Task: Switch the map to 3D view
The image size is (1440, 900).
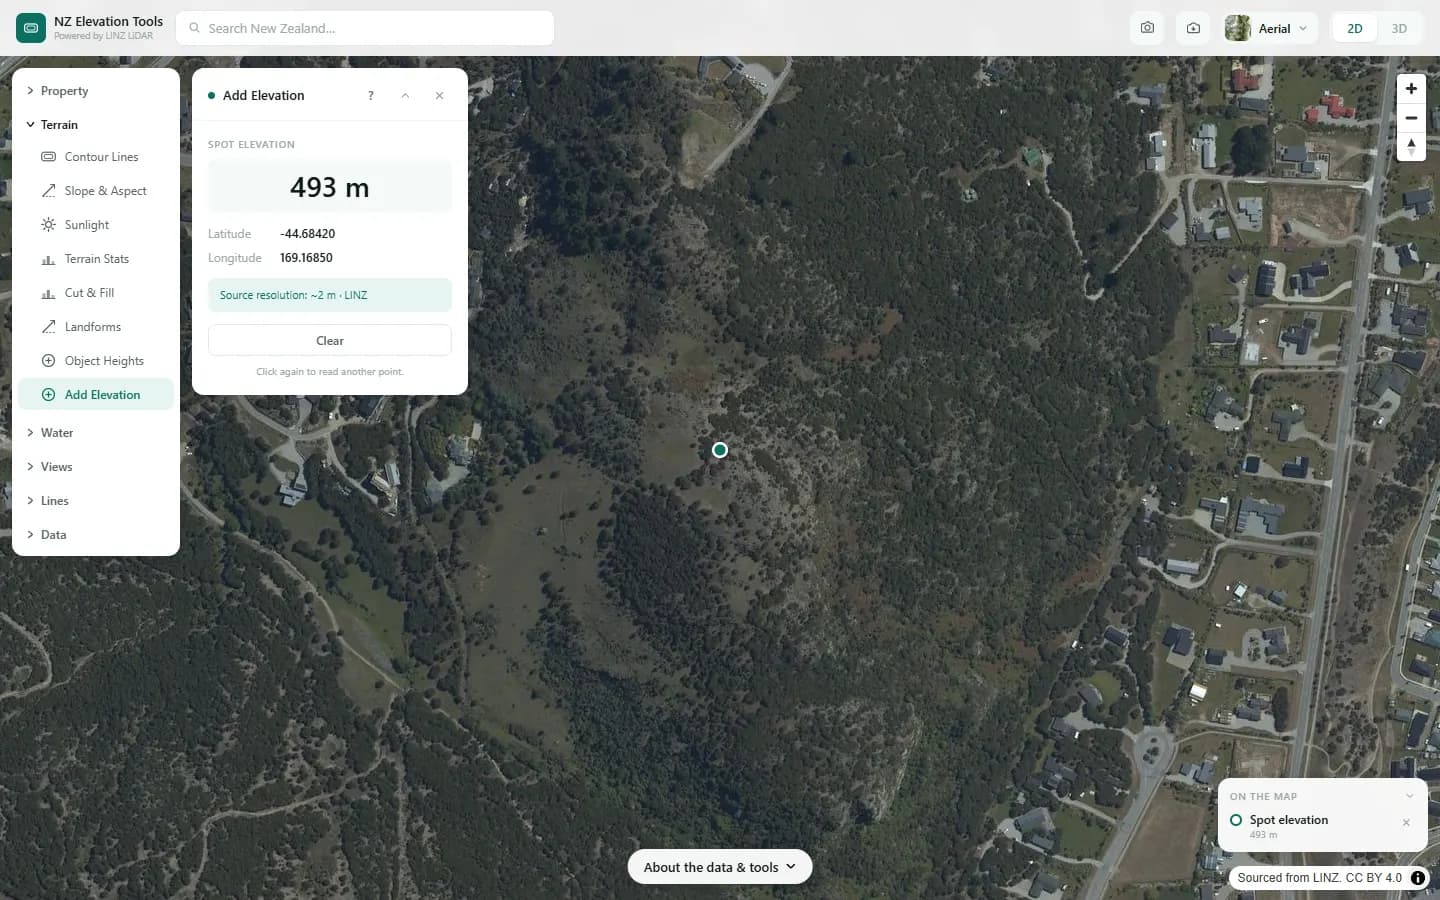Action: tap(1399, 28)
